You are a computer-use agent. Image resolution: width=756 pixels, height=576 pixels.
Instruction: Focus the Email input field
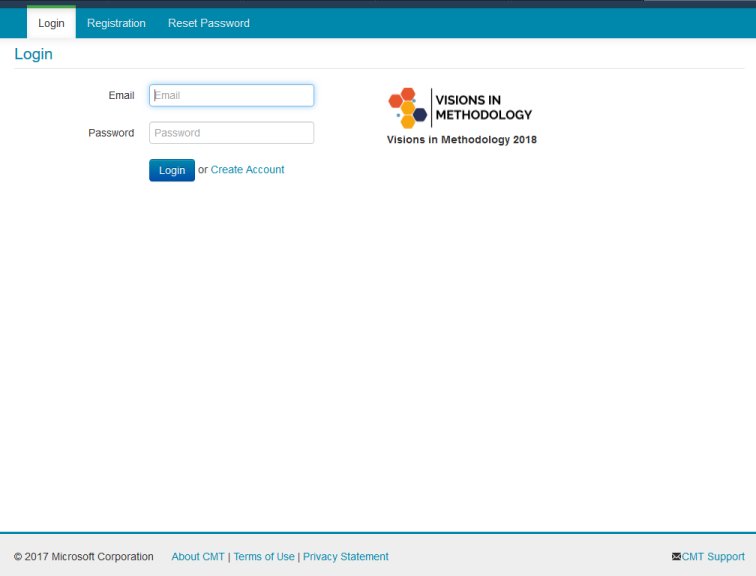click(231, 95)
